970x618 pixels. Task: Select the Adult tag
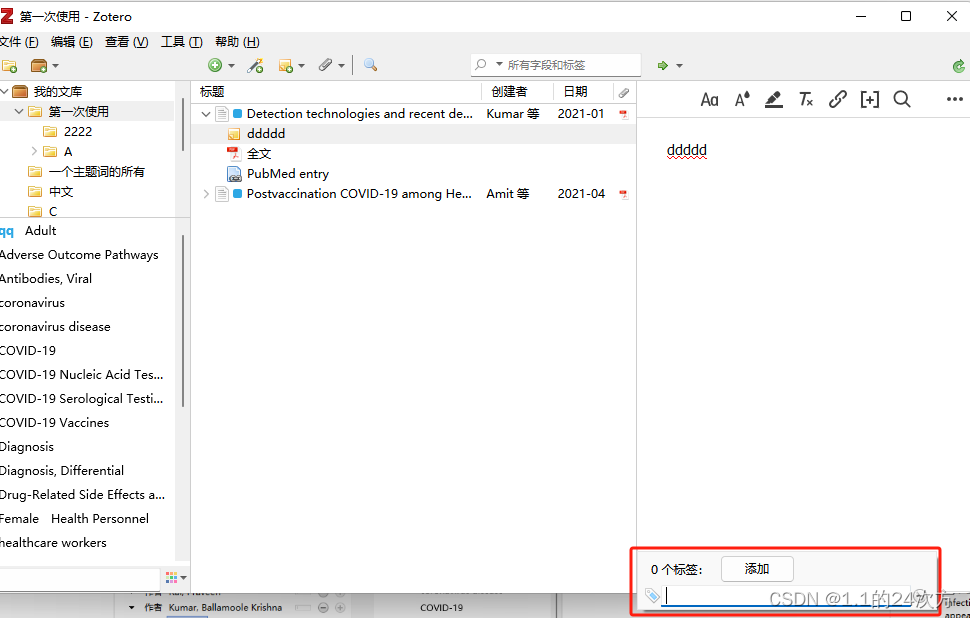(x=41, y=231)
